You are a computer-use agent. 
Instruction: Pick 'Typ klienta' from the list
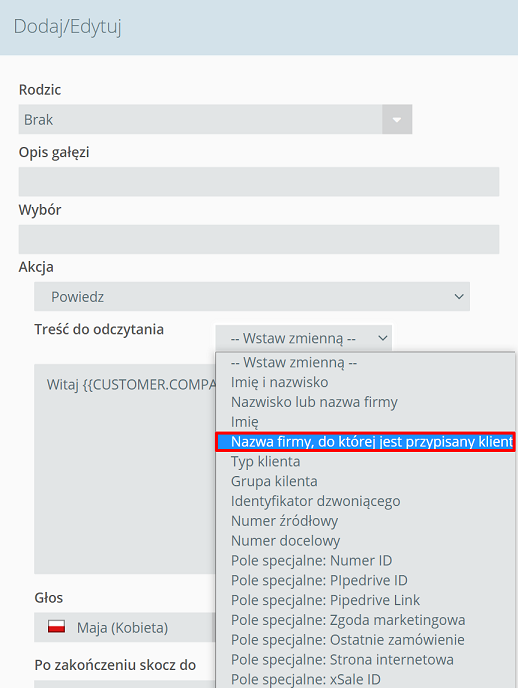coord(366,462)
